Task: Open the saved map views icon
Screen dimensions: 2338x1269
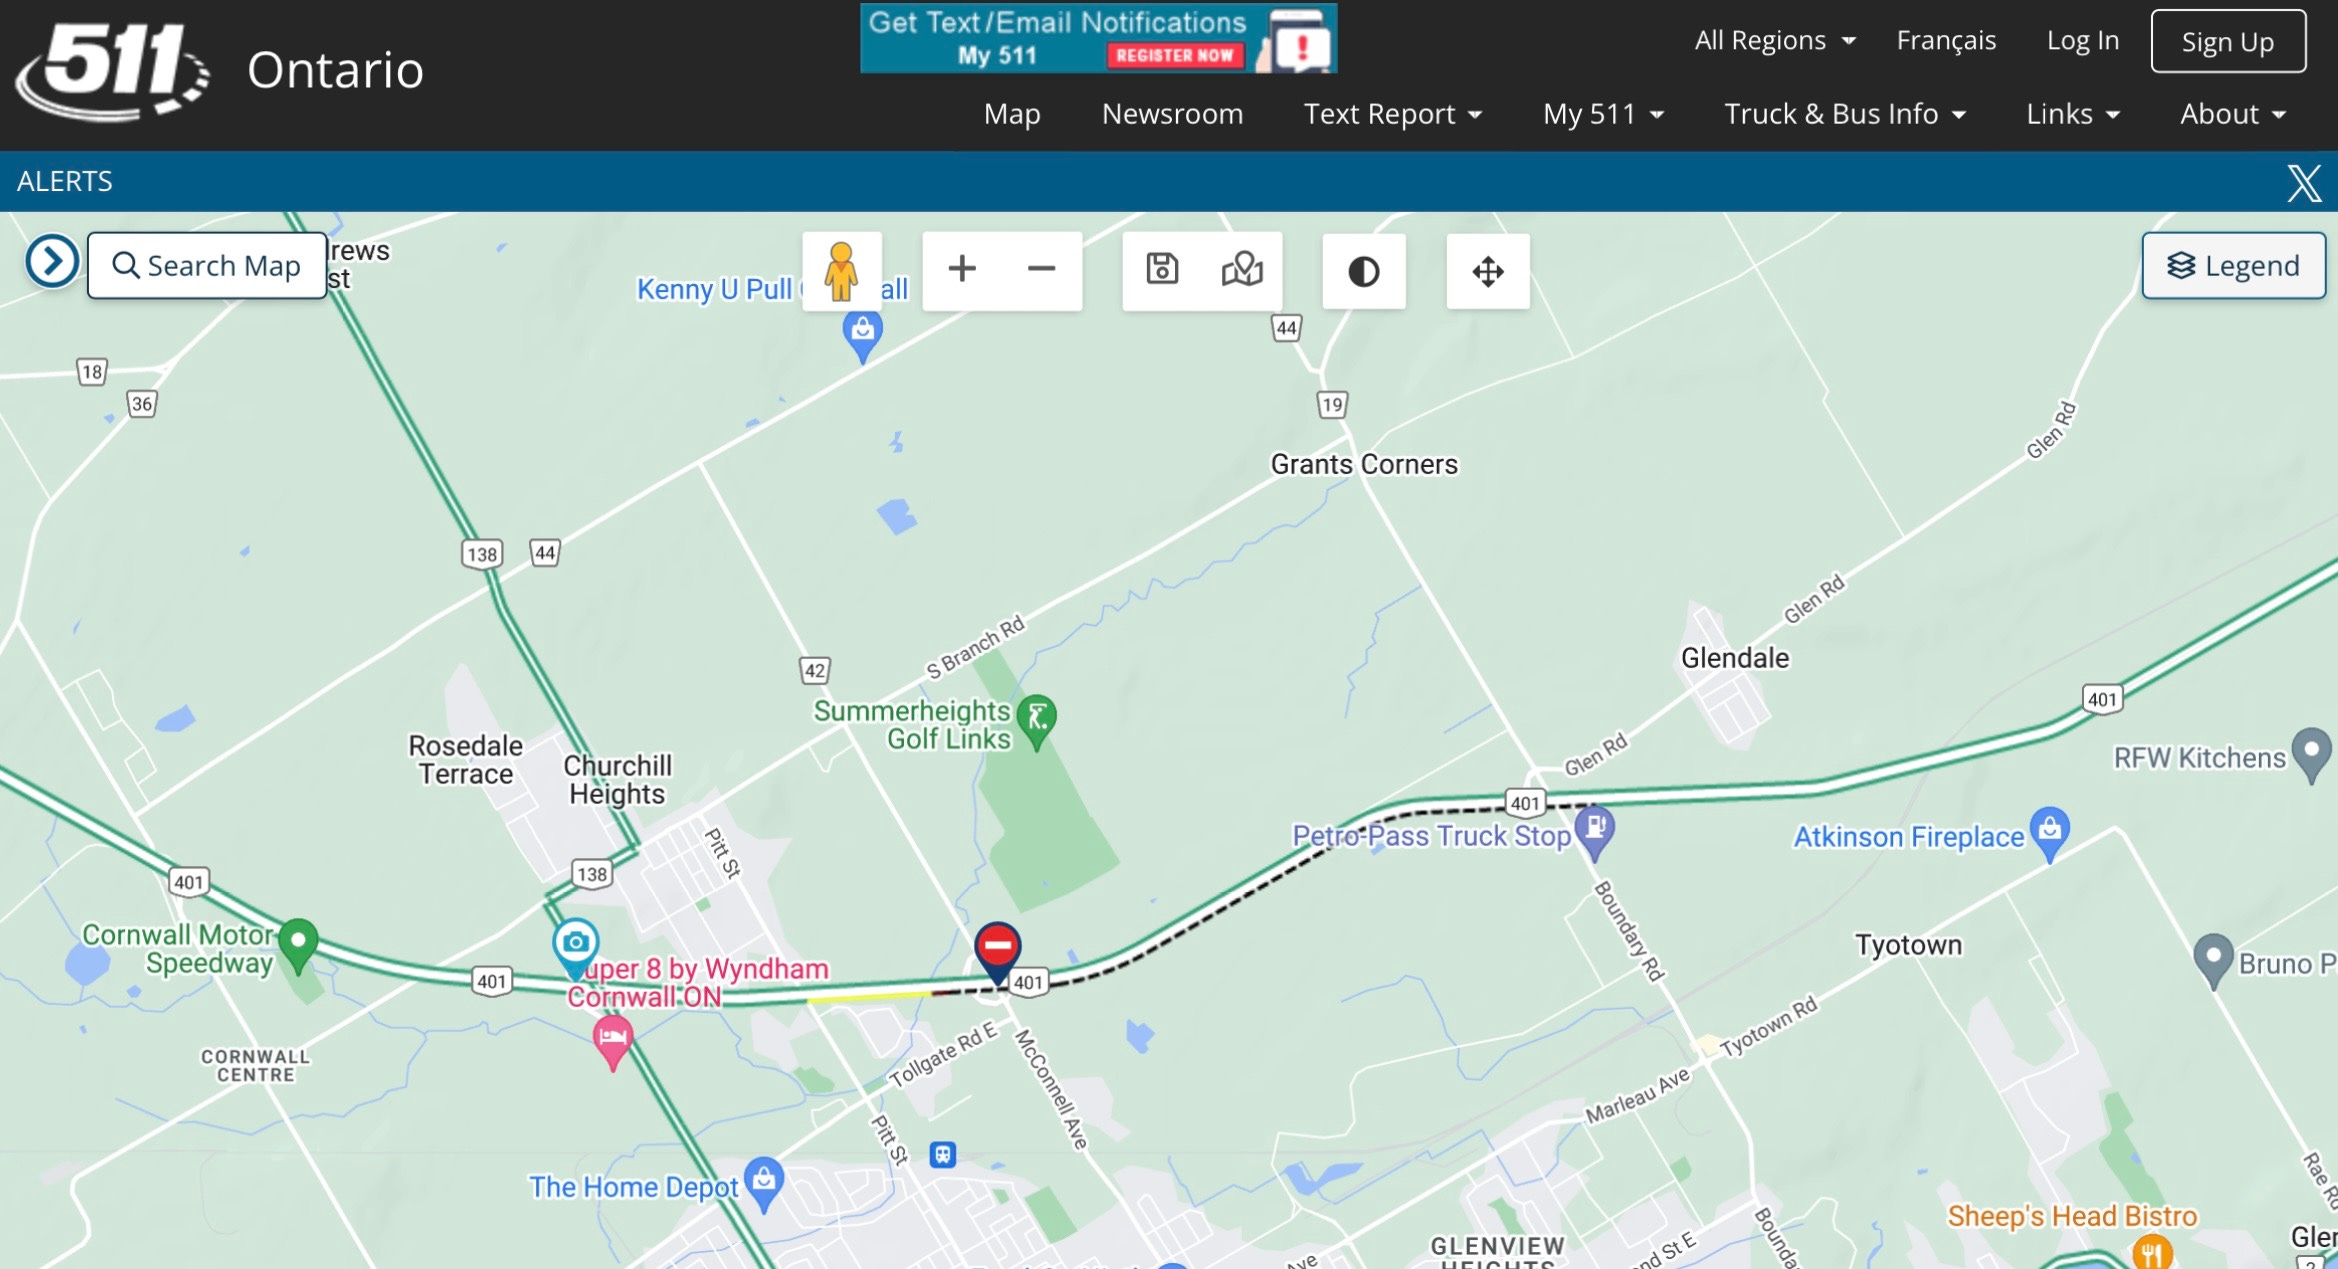Action: [1242, 270]
